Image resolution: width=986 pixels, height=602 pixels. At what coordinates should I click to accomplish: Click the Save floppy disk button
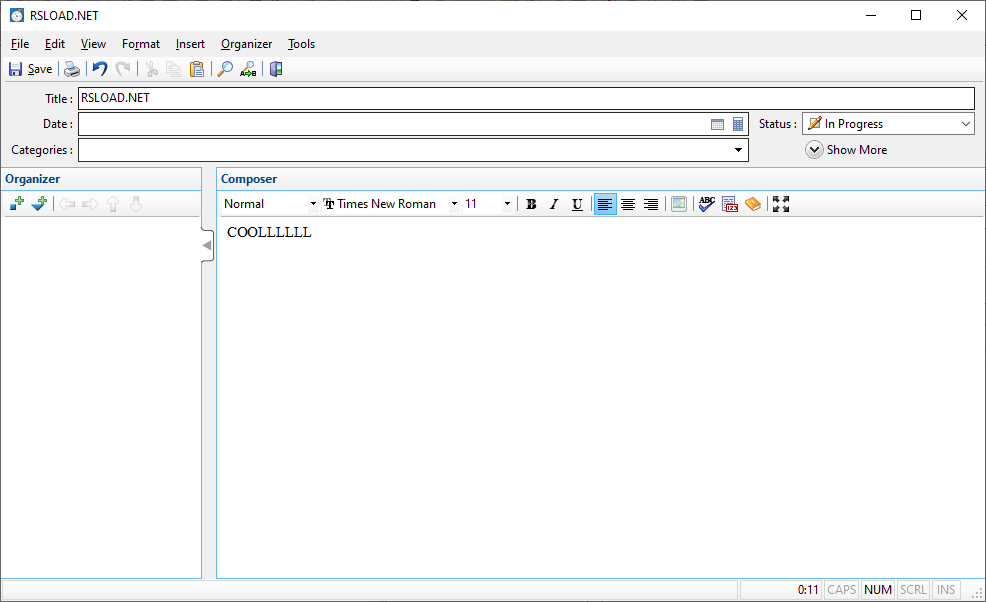click(x=30, y=69)
